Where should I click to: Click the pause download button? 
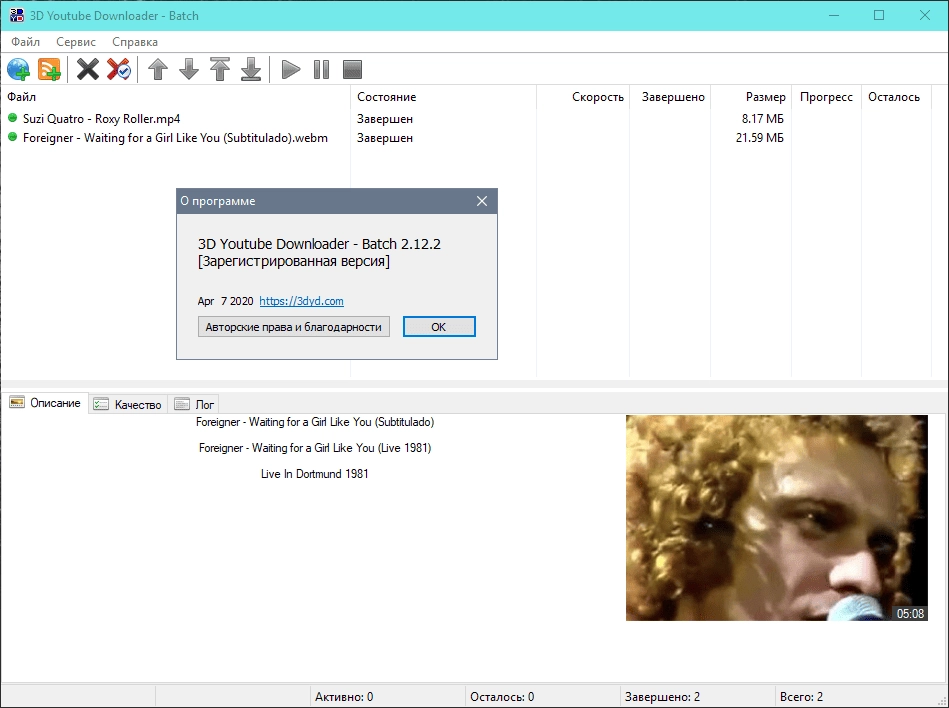321,69
